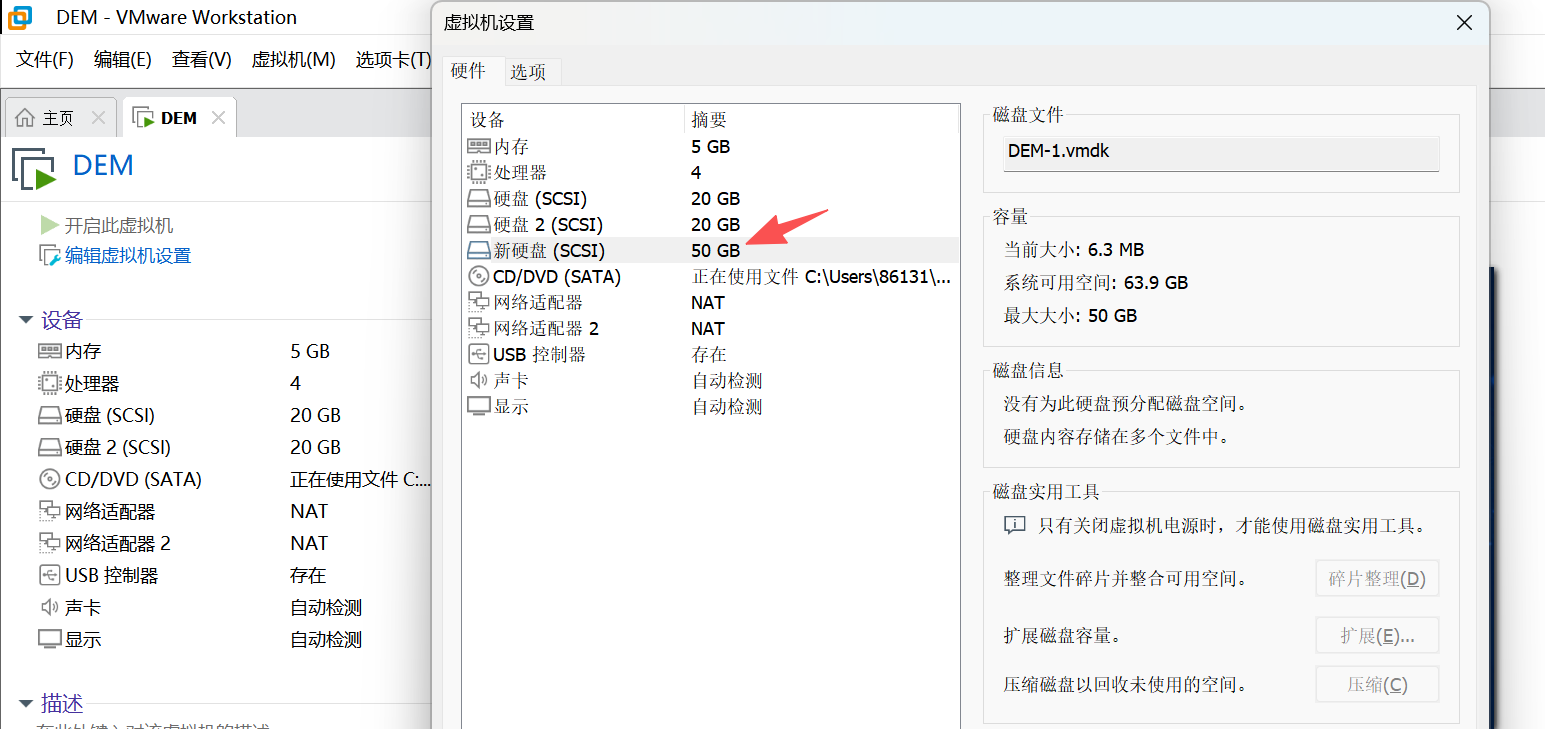The height and width of the screenshot is (729, 1545).
Task: Click 没有为此硬盘预分配磁盘空间 text
Action: (1125, 405)
